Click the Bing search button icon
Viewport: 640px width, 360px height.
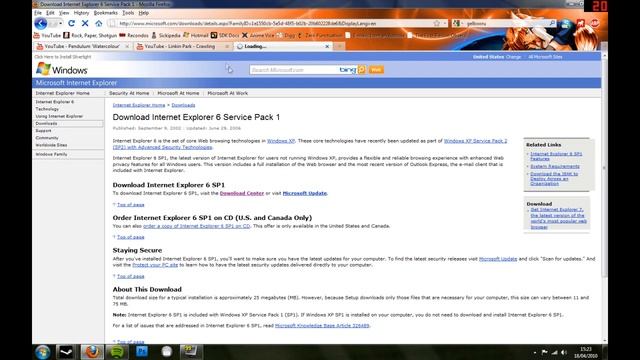(362, 70)
